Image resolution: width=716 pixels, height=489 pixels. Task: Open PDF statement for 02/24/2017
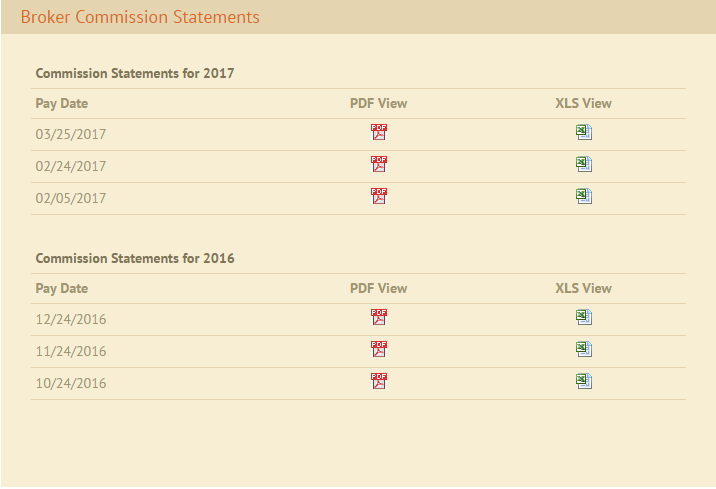(379, 164)
